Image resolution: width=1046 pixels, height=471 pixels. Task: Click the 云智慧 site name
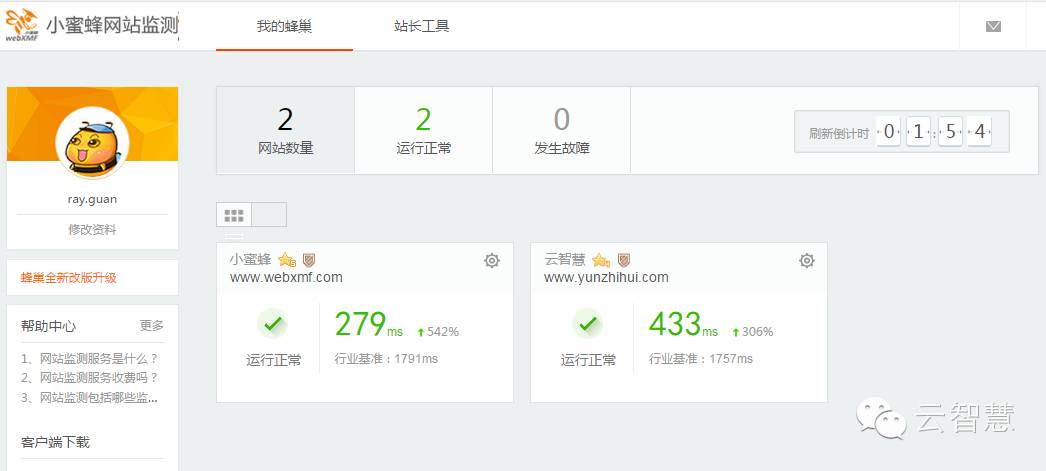[565, 260]
